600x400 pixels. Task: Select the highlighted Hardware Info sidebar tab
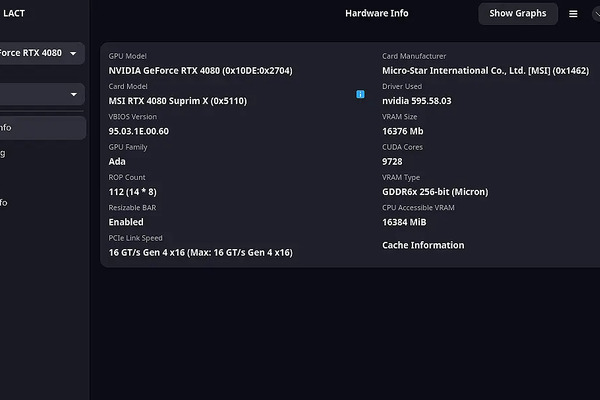pyautogui.click(x=40, y=128)
